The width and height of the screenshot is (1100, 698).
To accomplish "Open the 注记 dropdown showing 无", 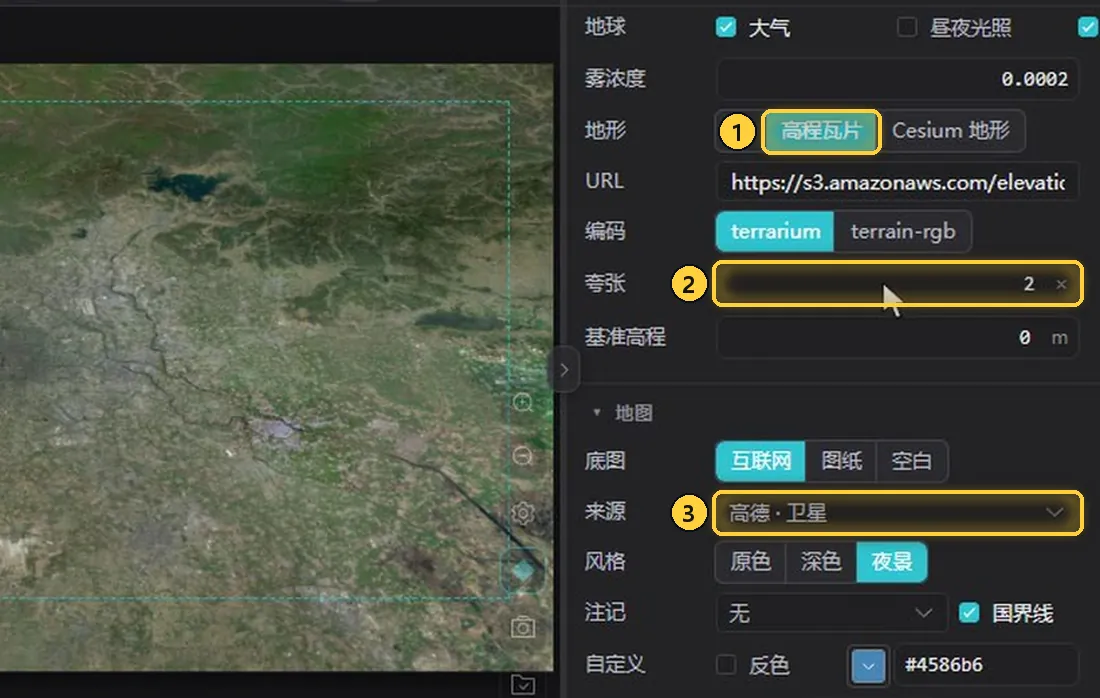I will click(832, 613).
